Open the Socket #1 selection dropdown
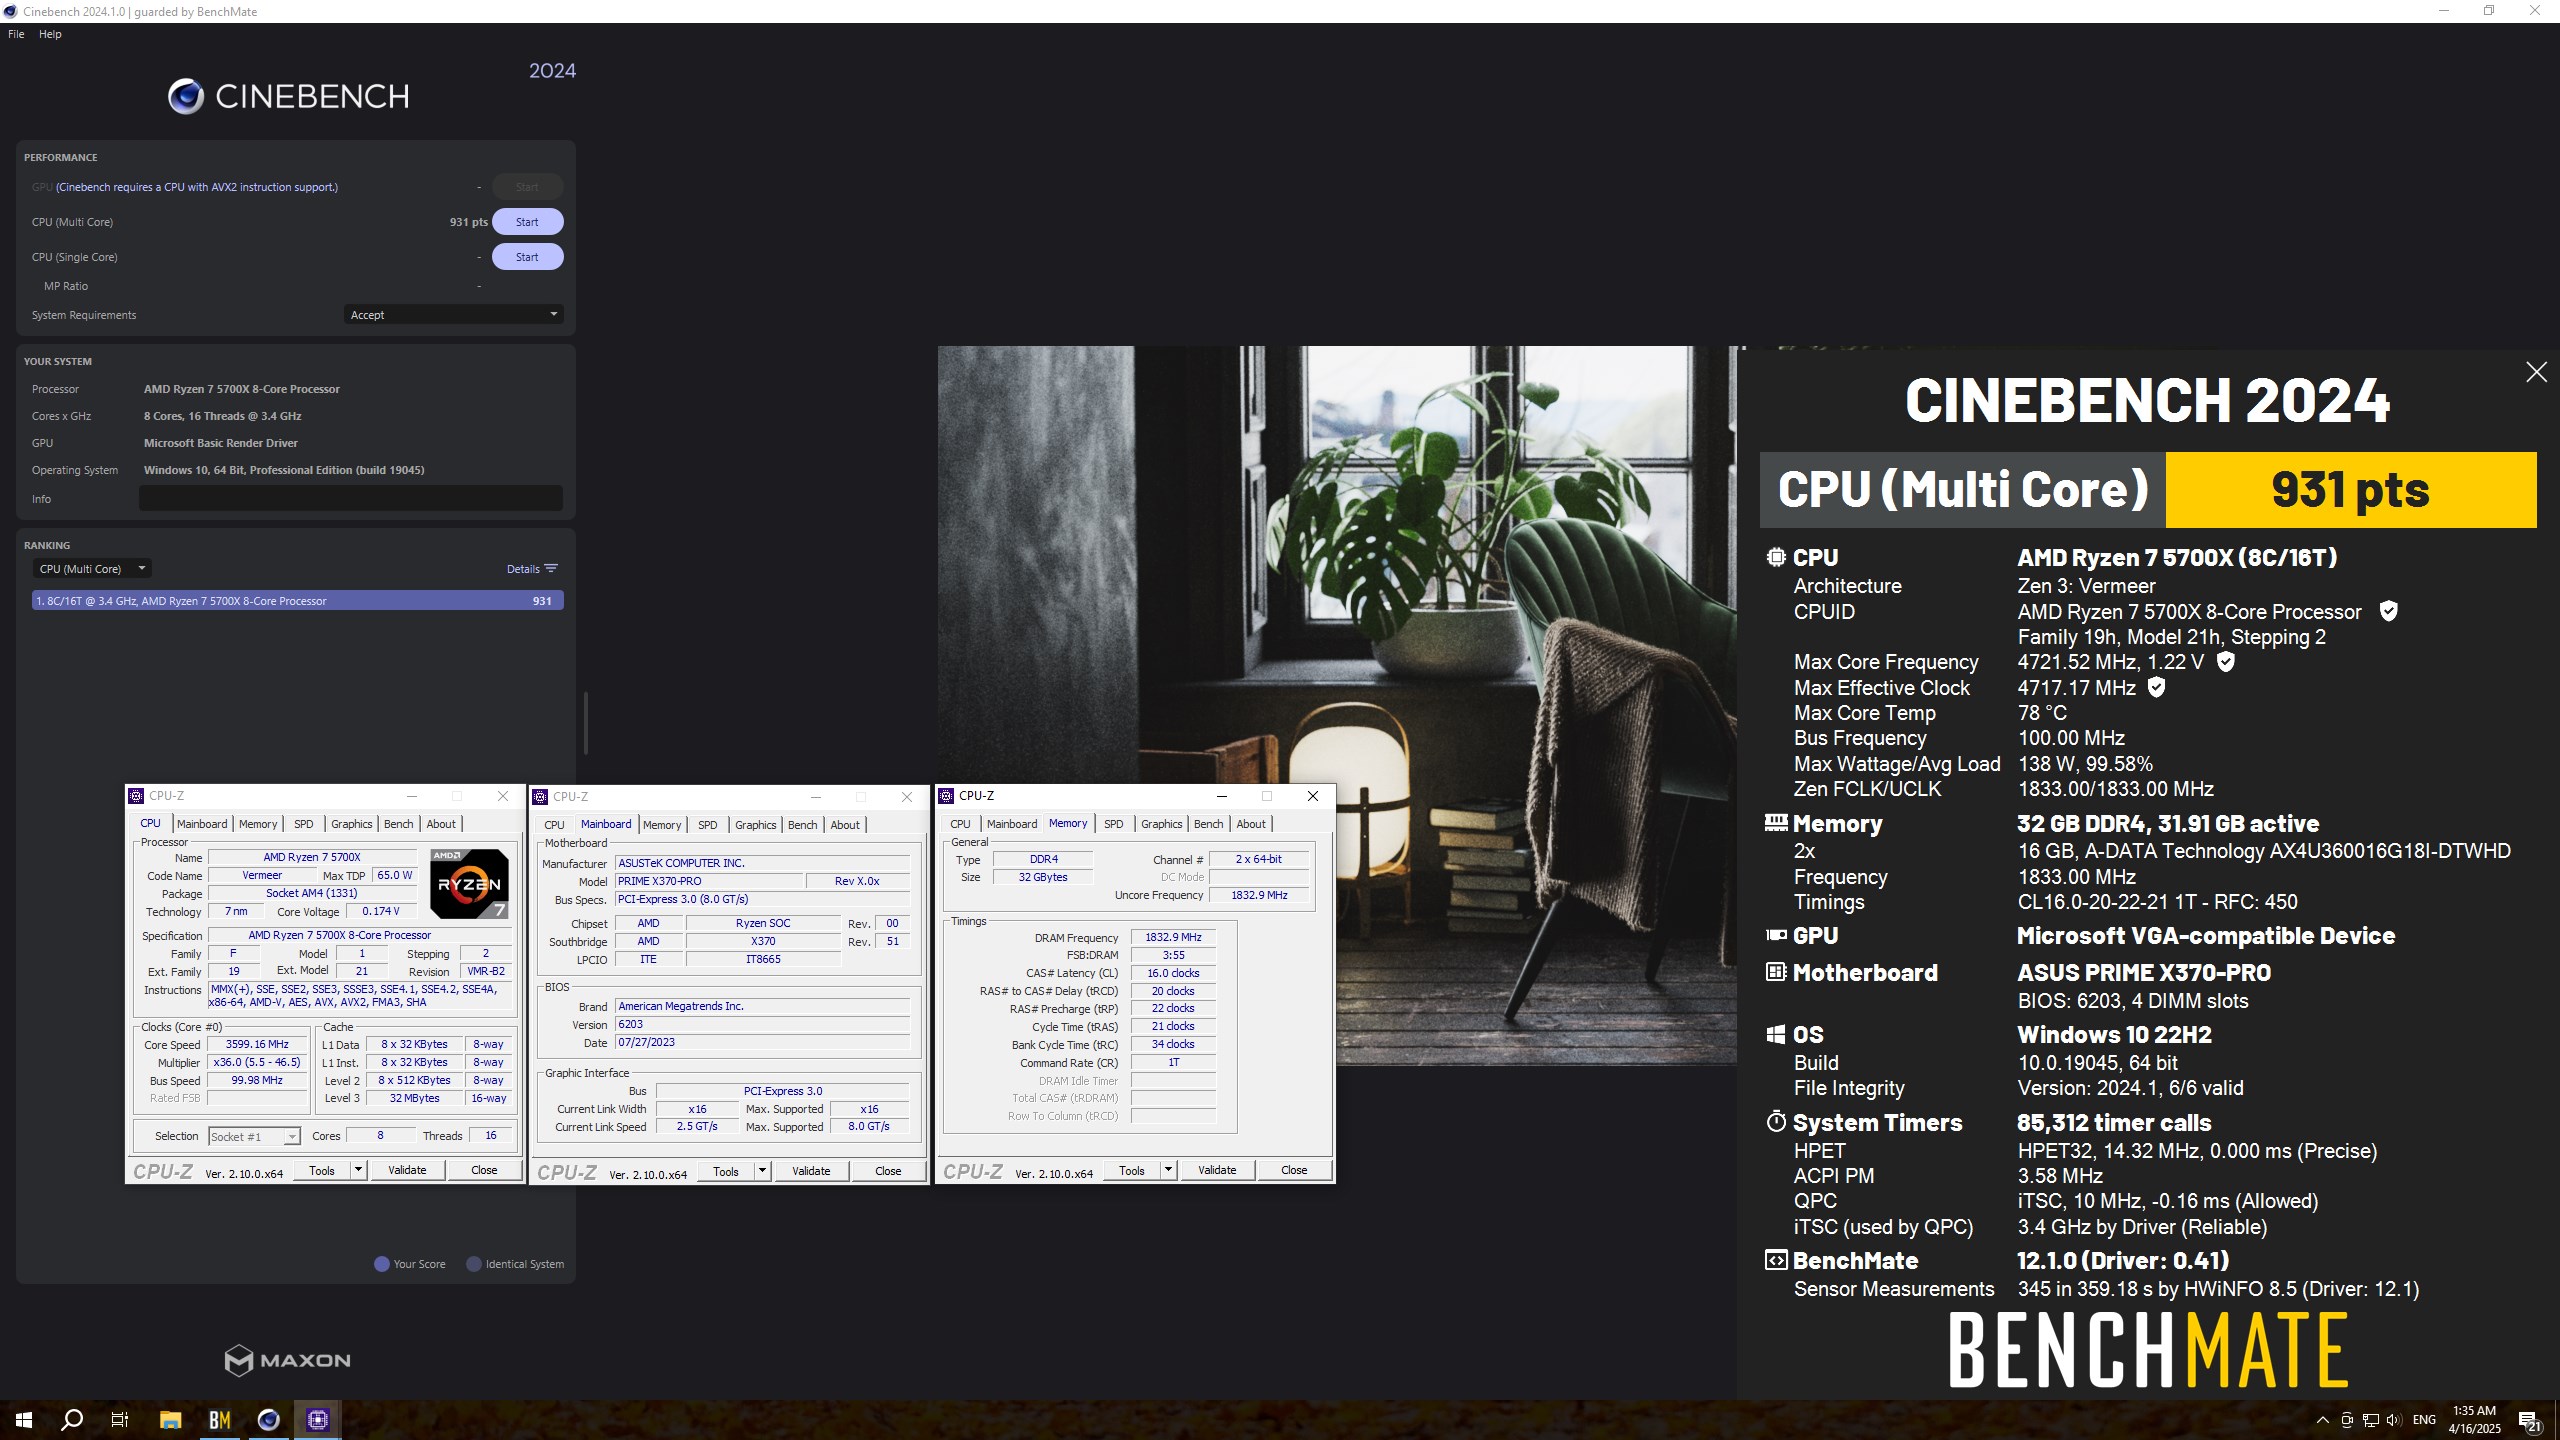2560x1440 pixels. point(254,1136)
